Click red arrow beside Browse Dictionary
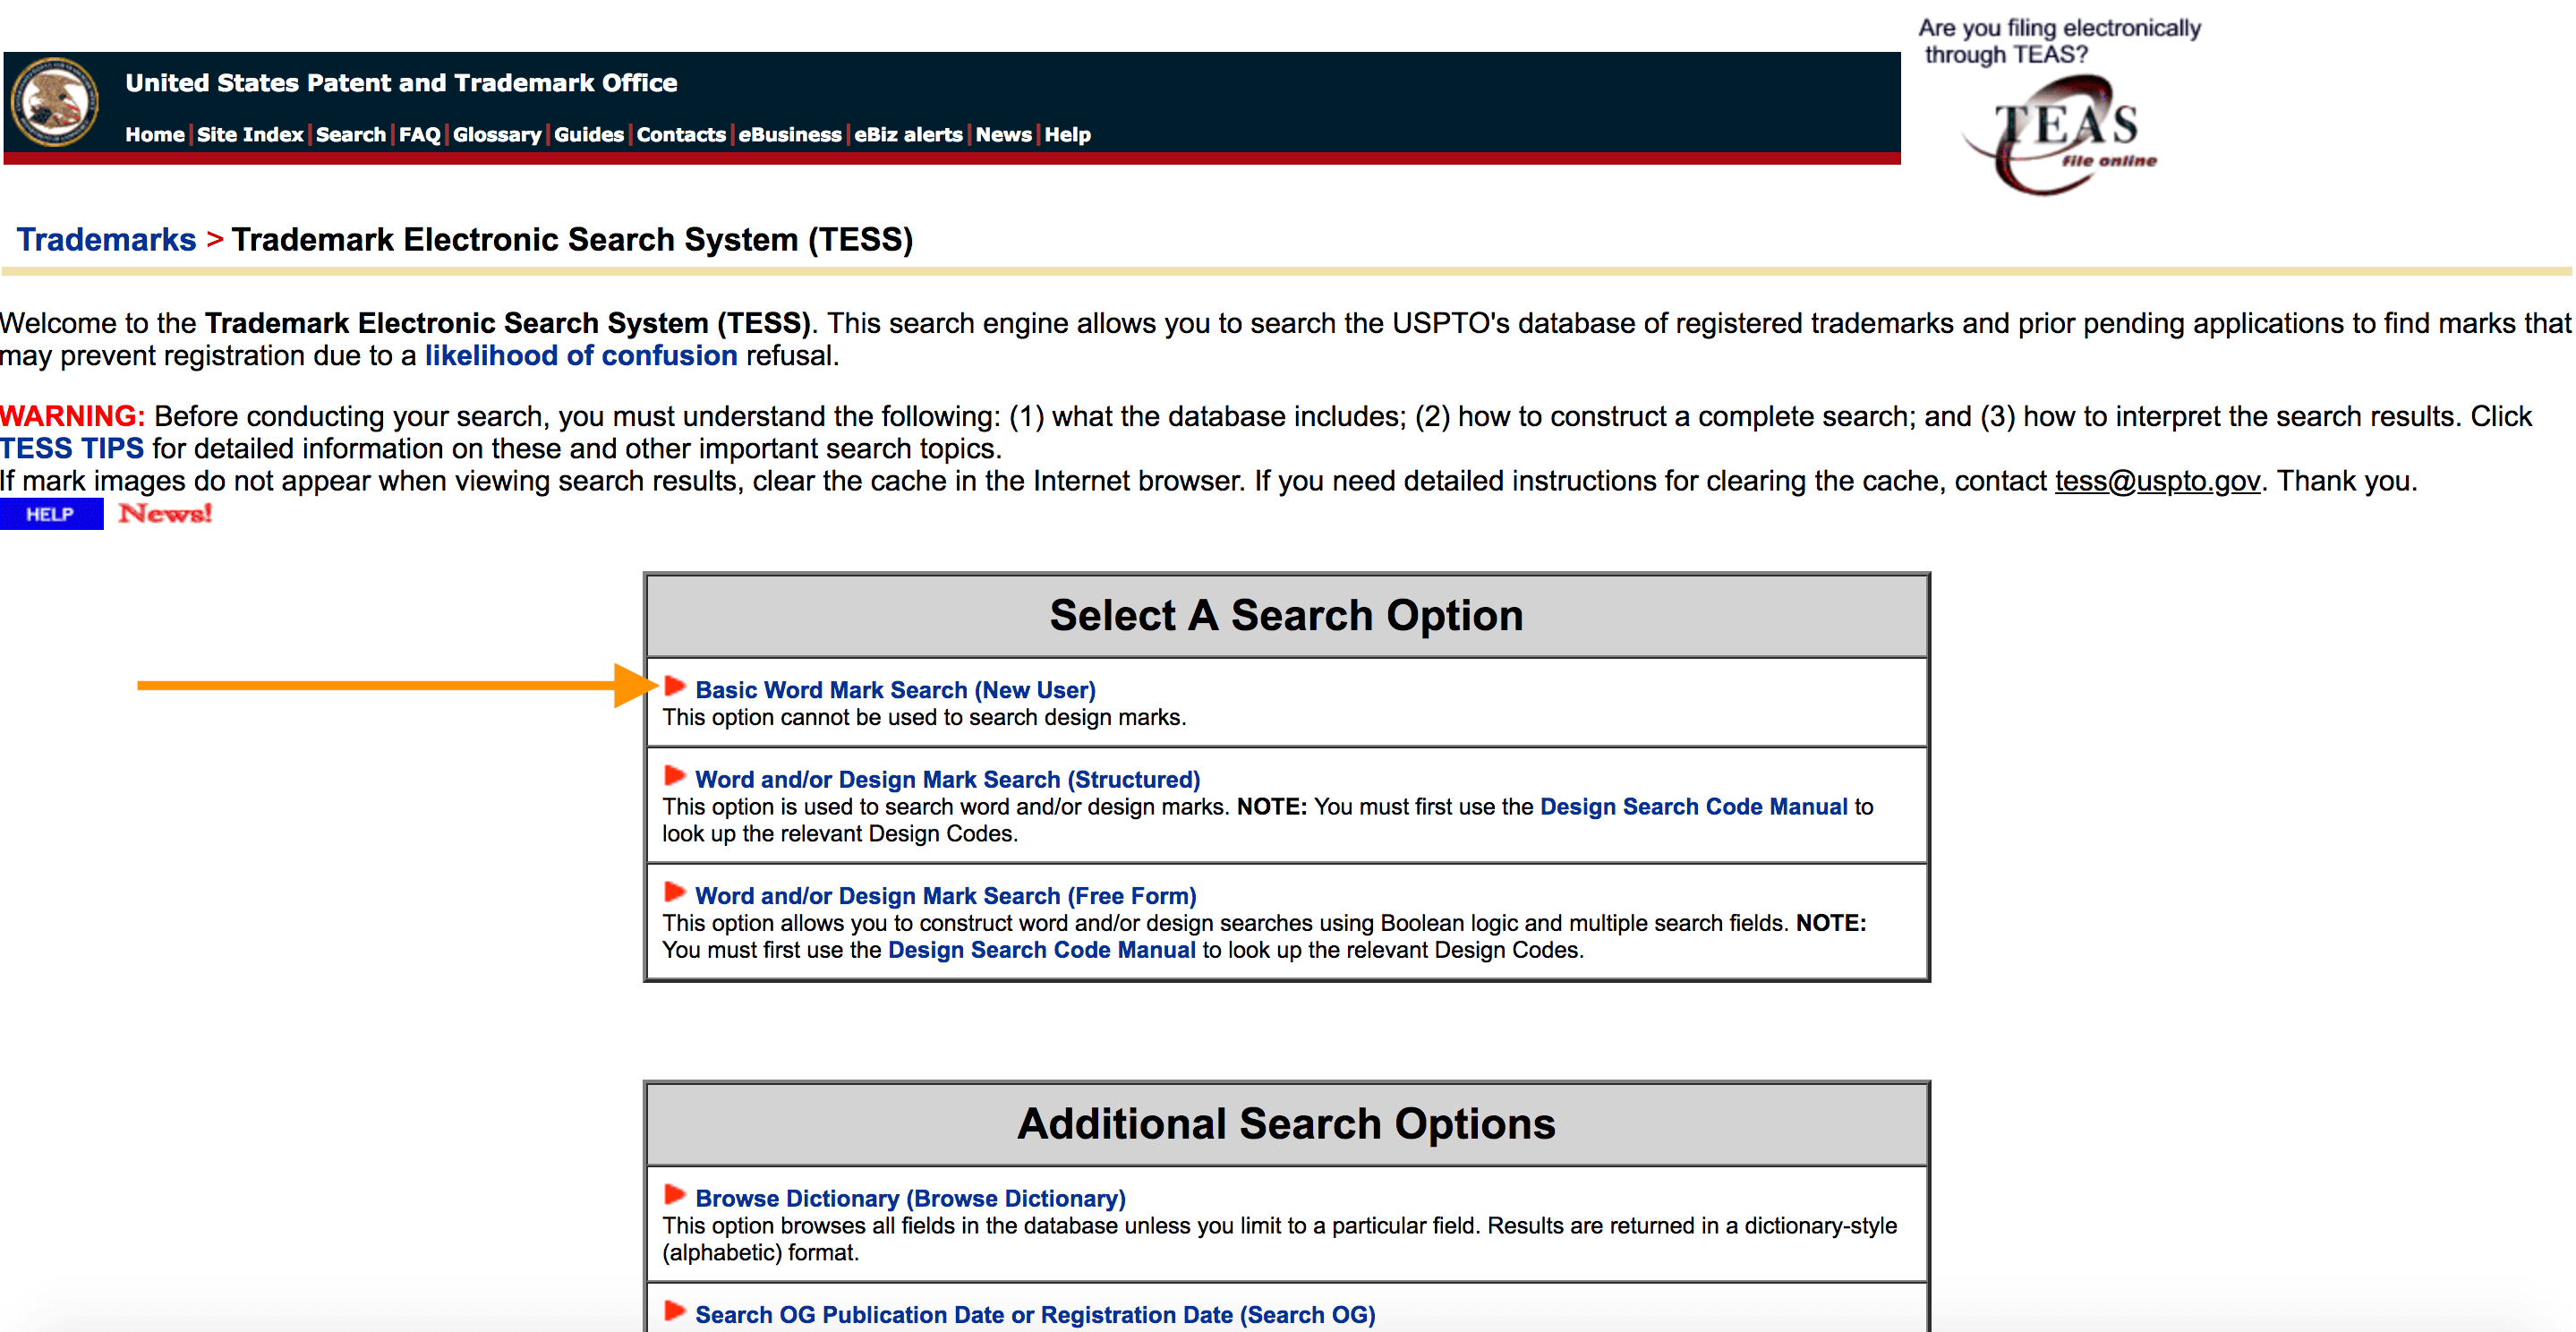2576x1332 pixels. [x=674, y=1195]
